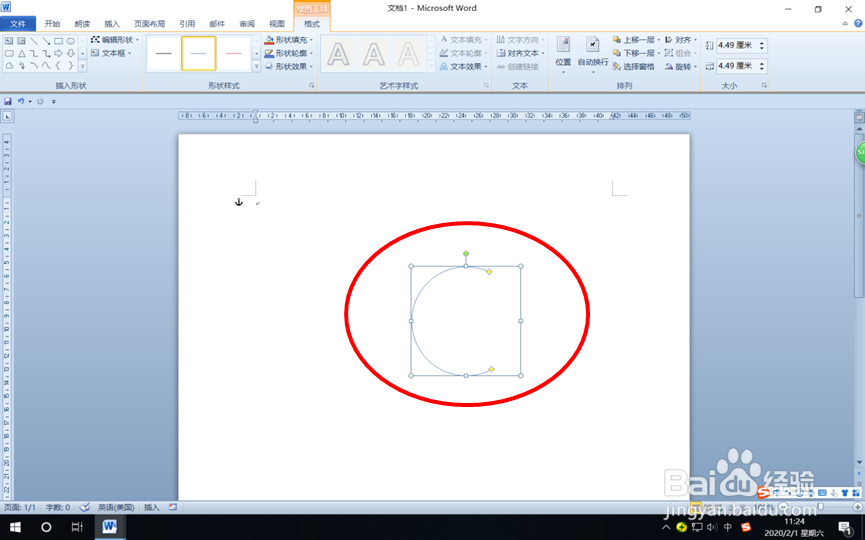Open the 选择窗格 selection pane

coord(633,67)
